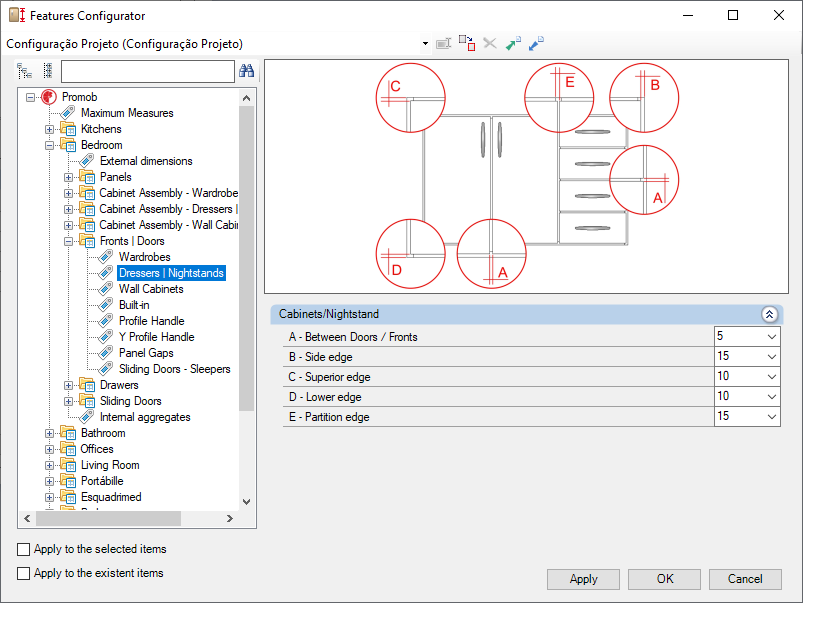Viewport: 820px width, 619px height.
Task: Click the tree vertical scrollbar down arrow
Action: tap(247, 502)
